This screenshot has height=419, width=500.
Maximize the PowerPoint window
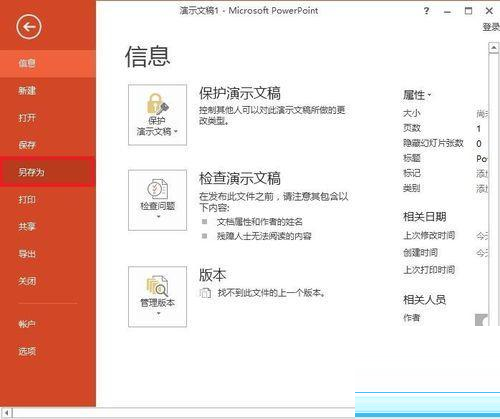[x=468, y=11]
